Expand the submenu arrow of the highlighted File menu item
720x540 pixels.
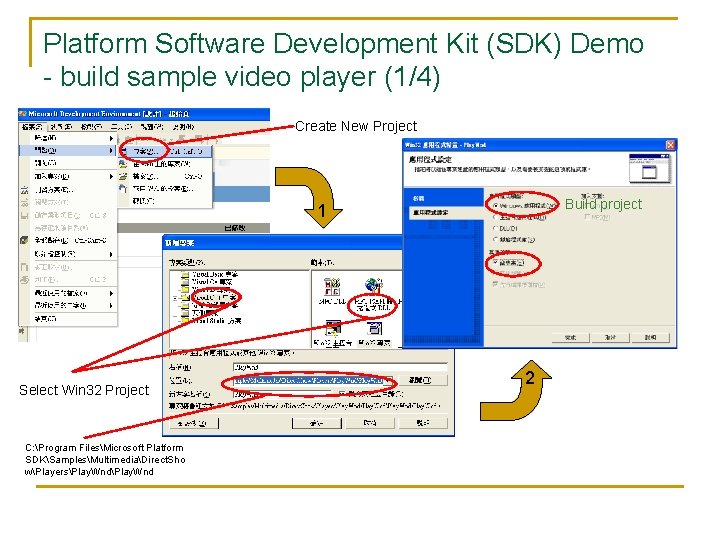pos(111,151)
